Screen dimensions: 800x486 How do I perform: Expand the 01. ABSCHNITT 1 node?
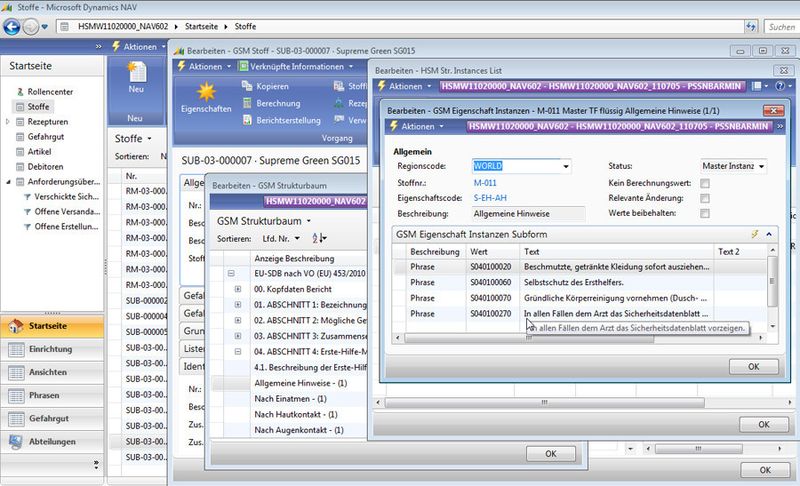click(238, 305)
